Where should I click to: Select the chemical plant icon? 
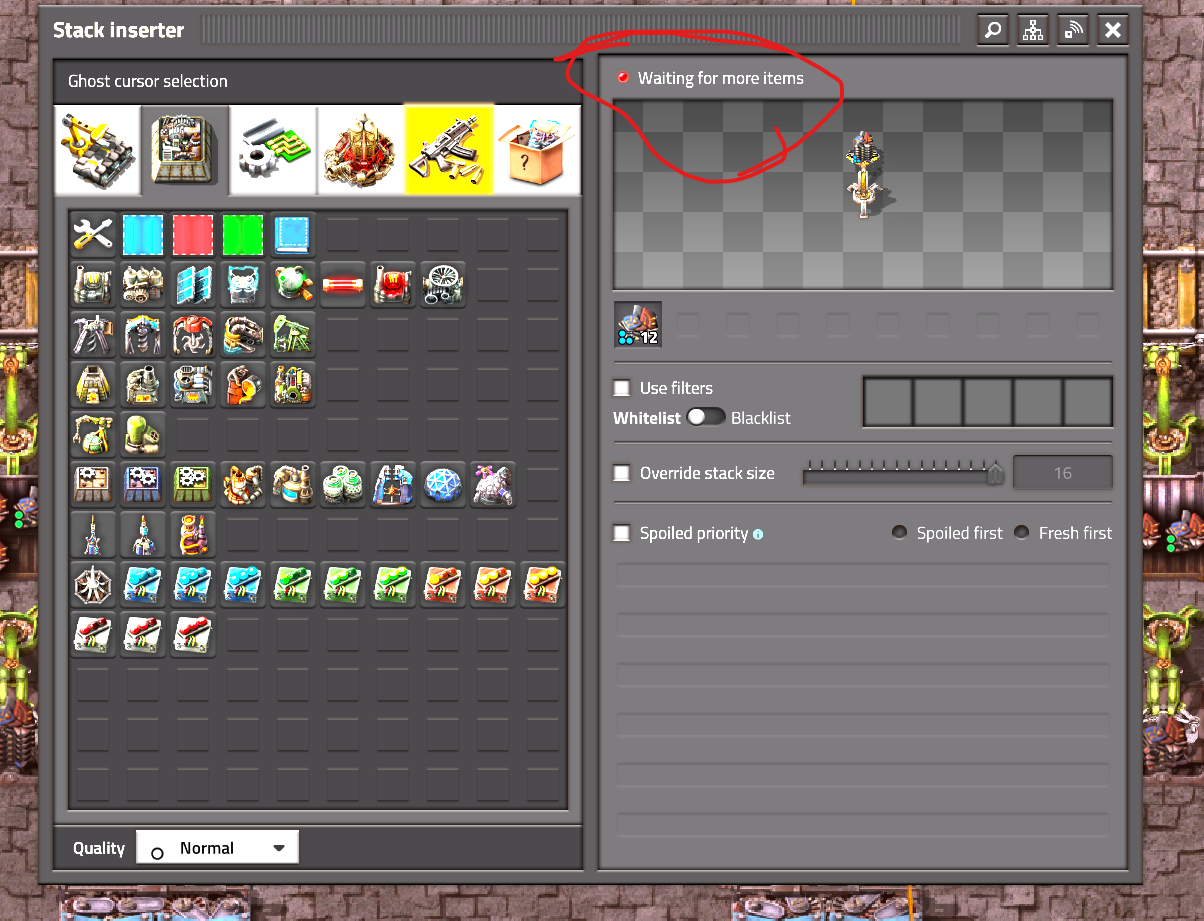point(295,485)
